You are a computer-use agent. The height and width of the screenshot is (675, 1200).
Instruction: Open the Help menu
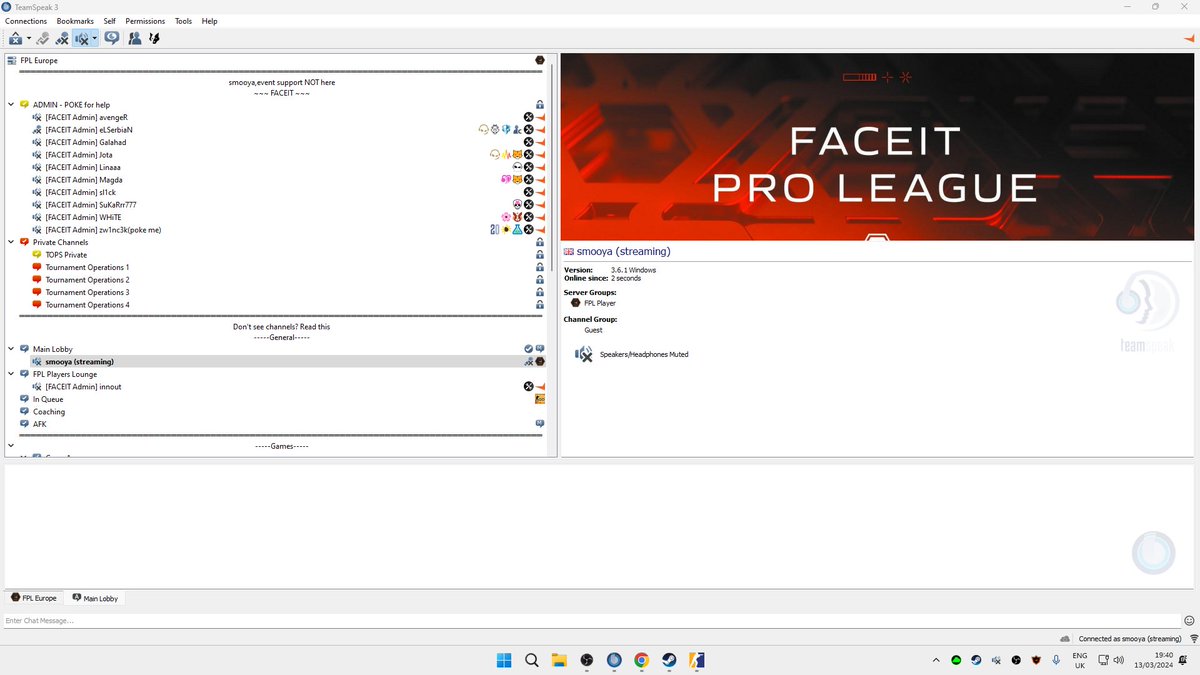click(210, 21)
